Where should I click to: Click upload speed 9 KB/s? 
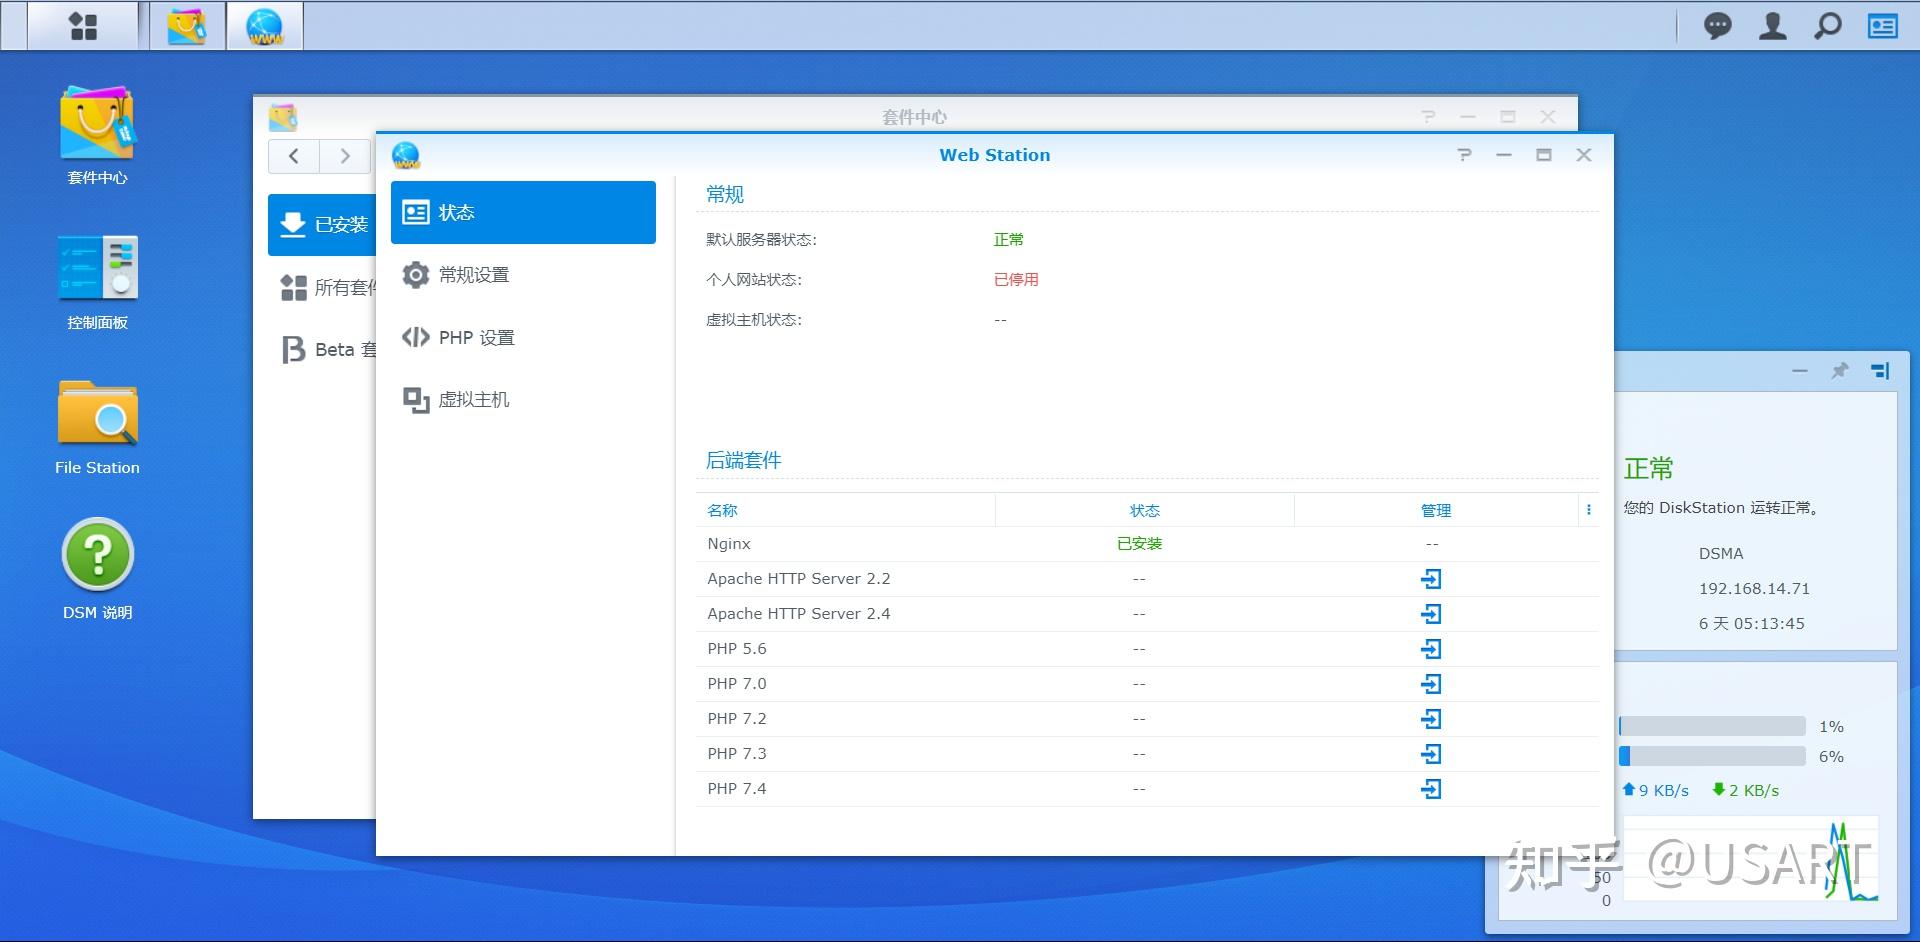[x=1655, y=791]
